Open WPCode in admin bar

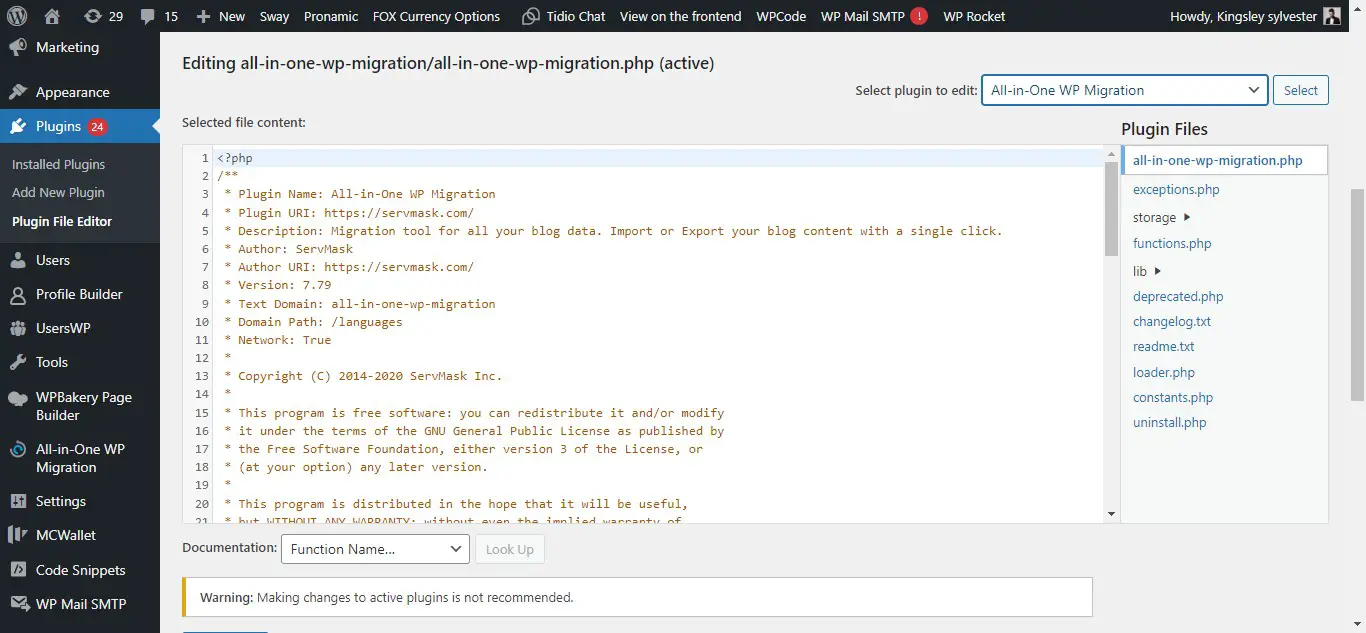[781, 16]
